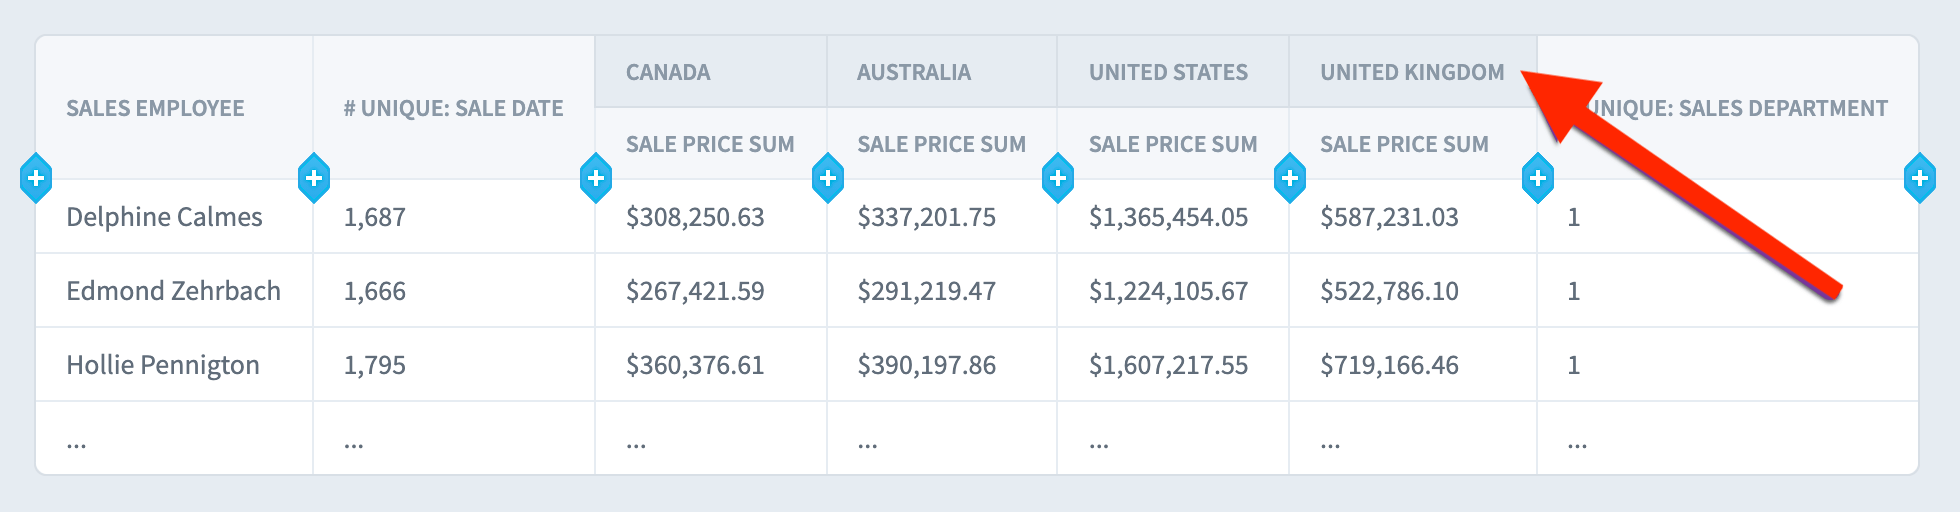
Task: Click plus icon between Canada and Australia columns
Action: 828,179
